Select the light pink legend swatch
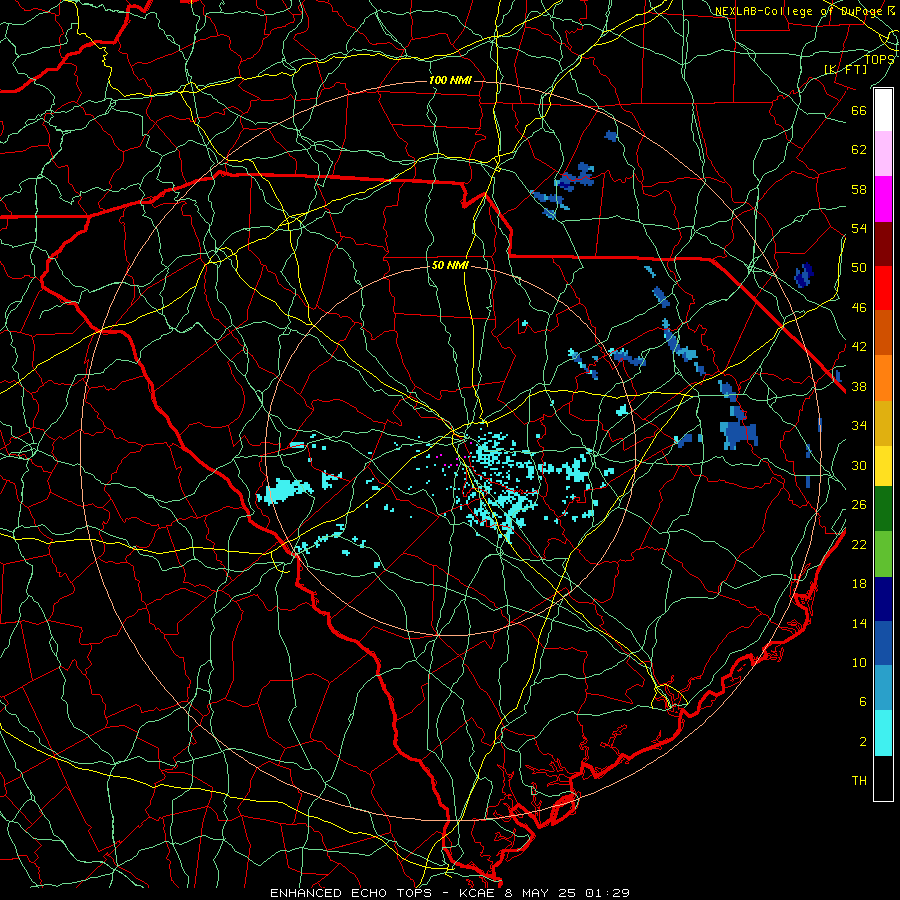Viewport: 900px width, 900px height. 883,154
